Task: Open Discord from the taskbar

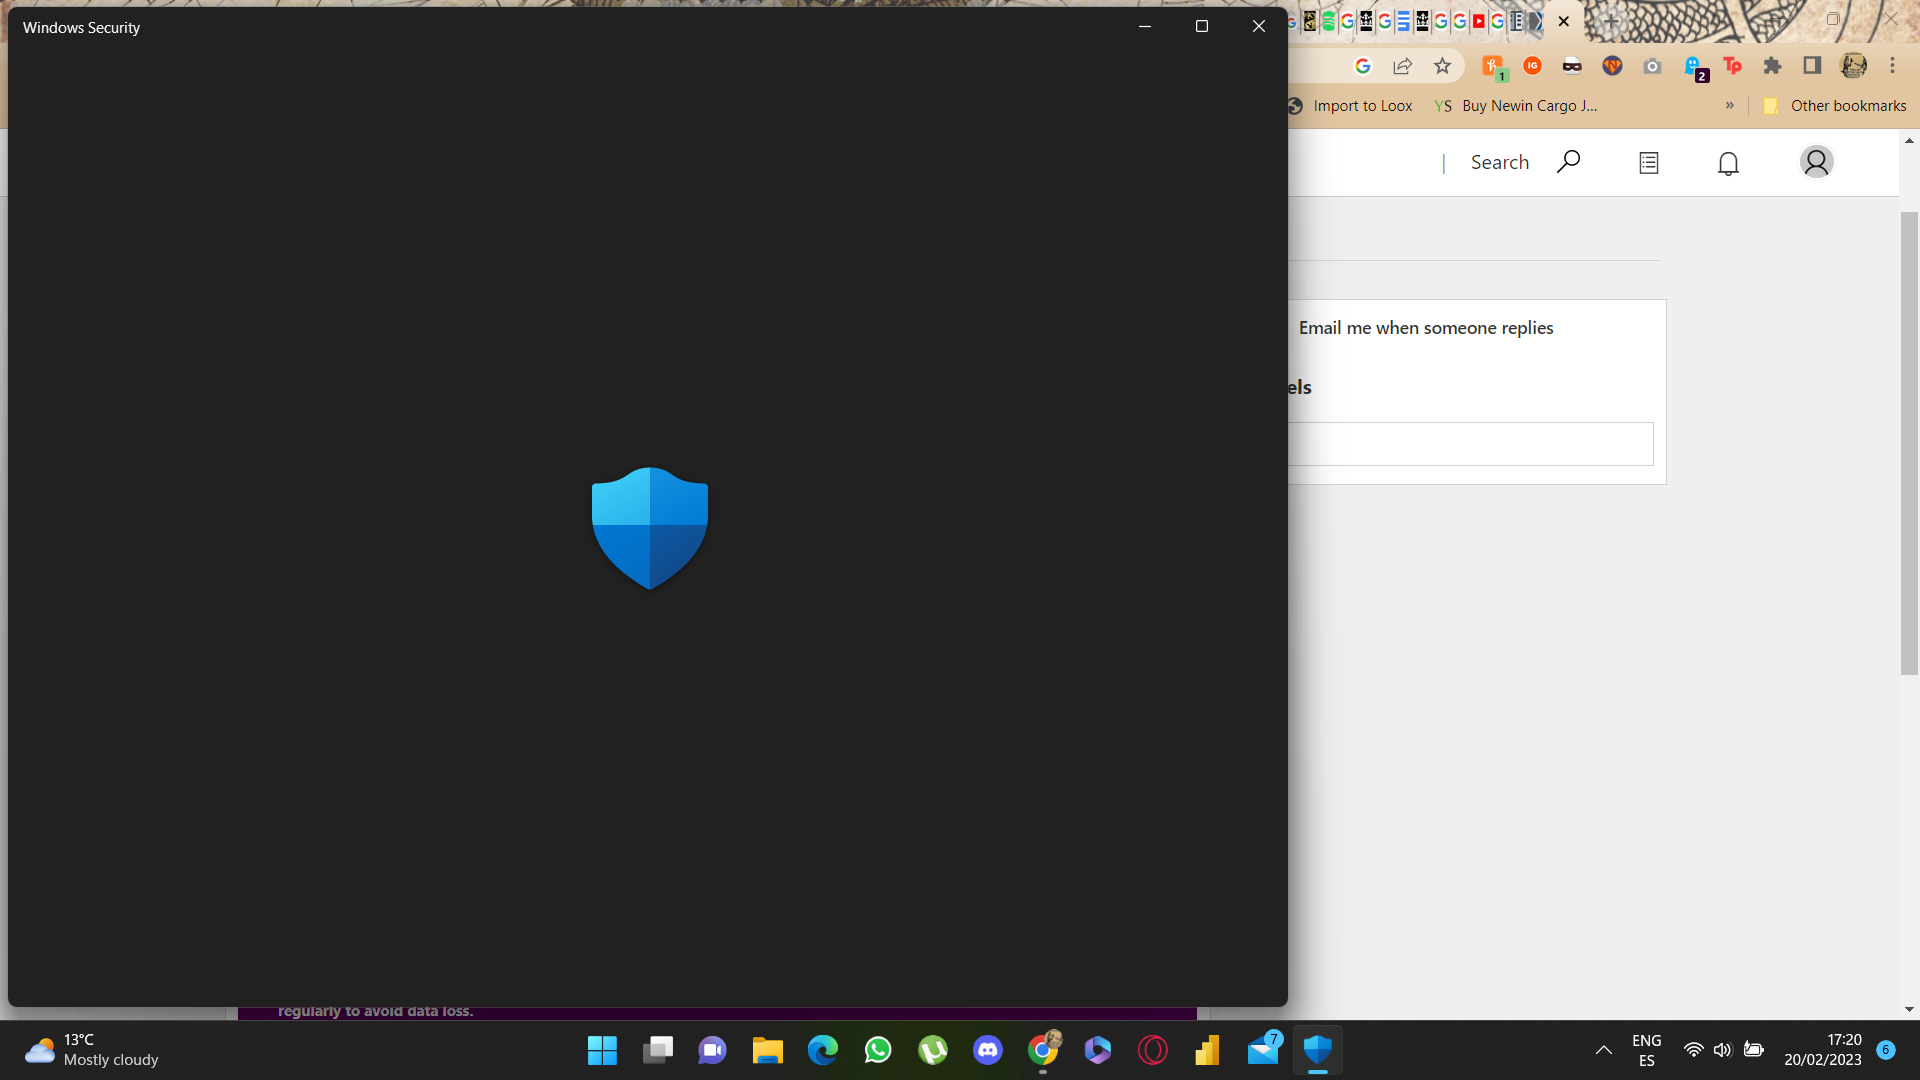Action: (x=988, y=1050)
